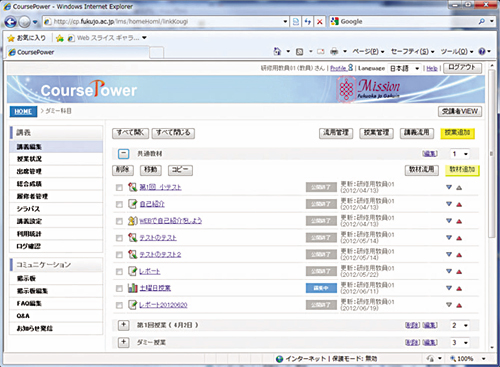Screen dimensions: 500x367
Task: Check the box for 第1回 小テスト
Action: click(x=119, y=188)
